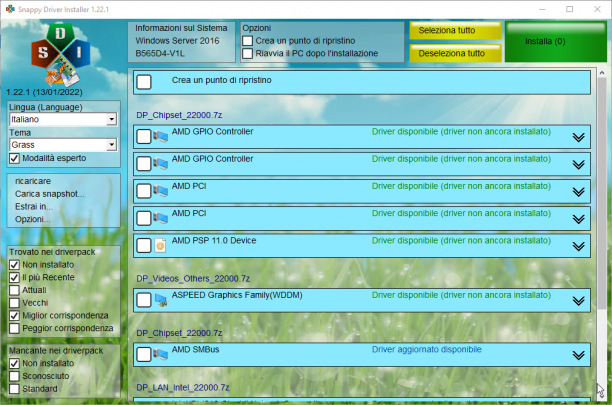Tick the checkbox for second AMD GPIO Controller
Screen dimensions: 612x405
click(144, 164)
